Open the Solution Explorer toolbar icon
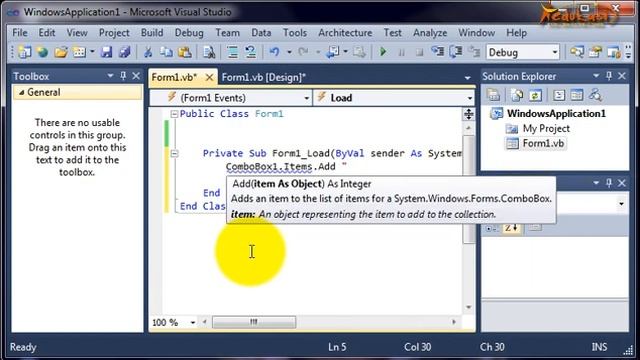Screen dimensions: 640x360 point(577,52)
